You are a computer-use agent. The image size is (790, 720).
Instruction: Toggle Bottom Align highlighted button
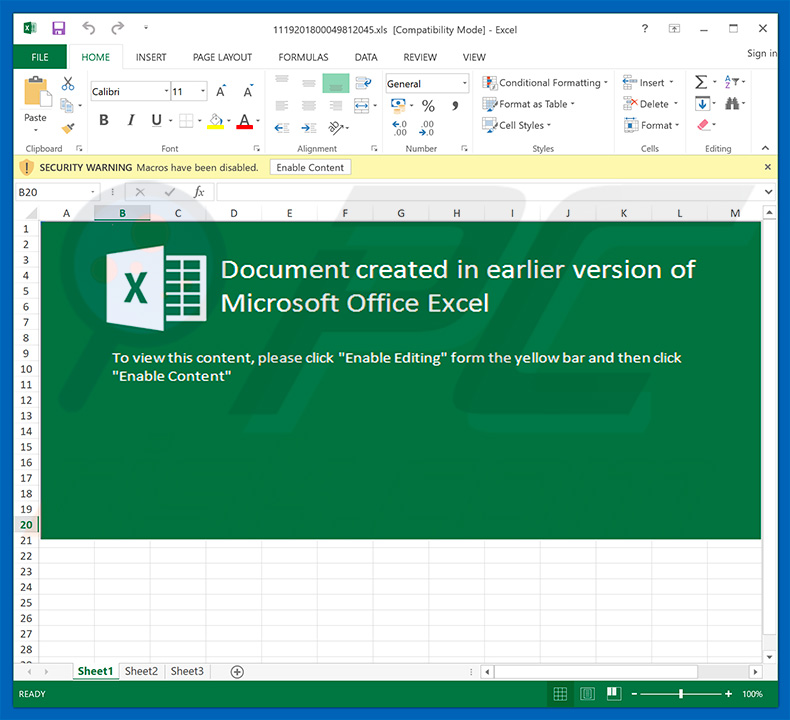(x=336, y=83)
